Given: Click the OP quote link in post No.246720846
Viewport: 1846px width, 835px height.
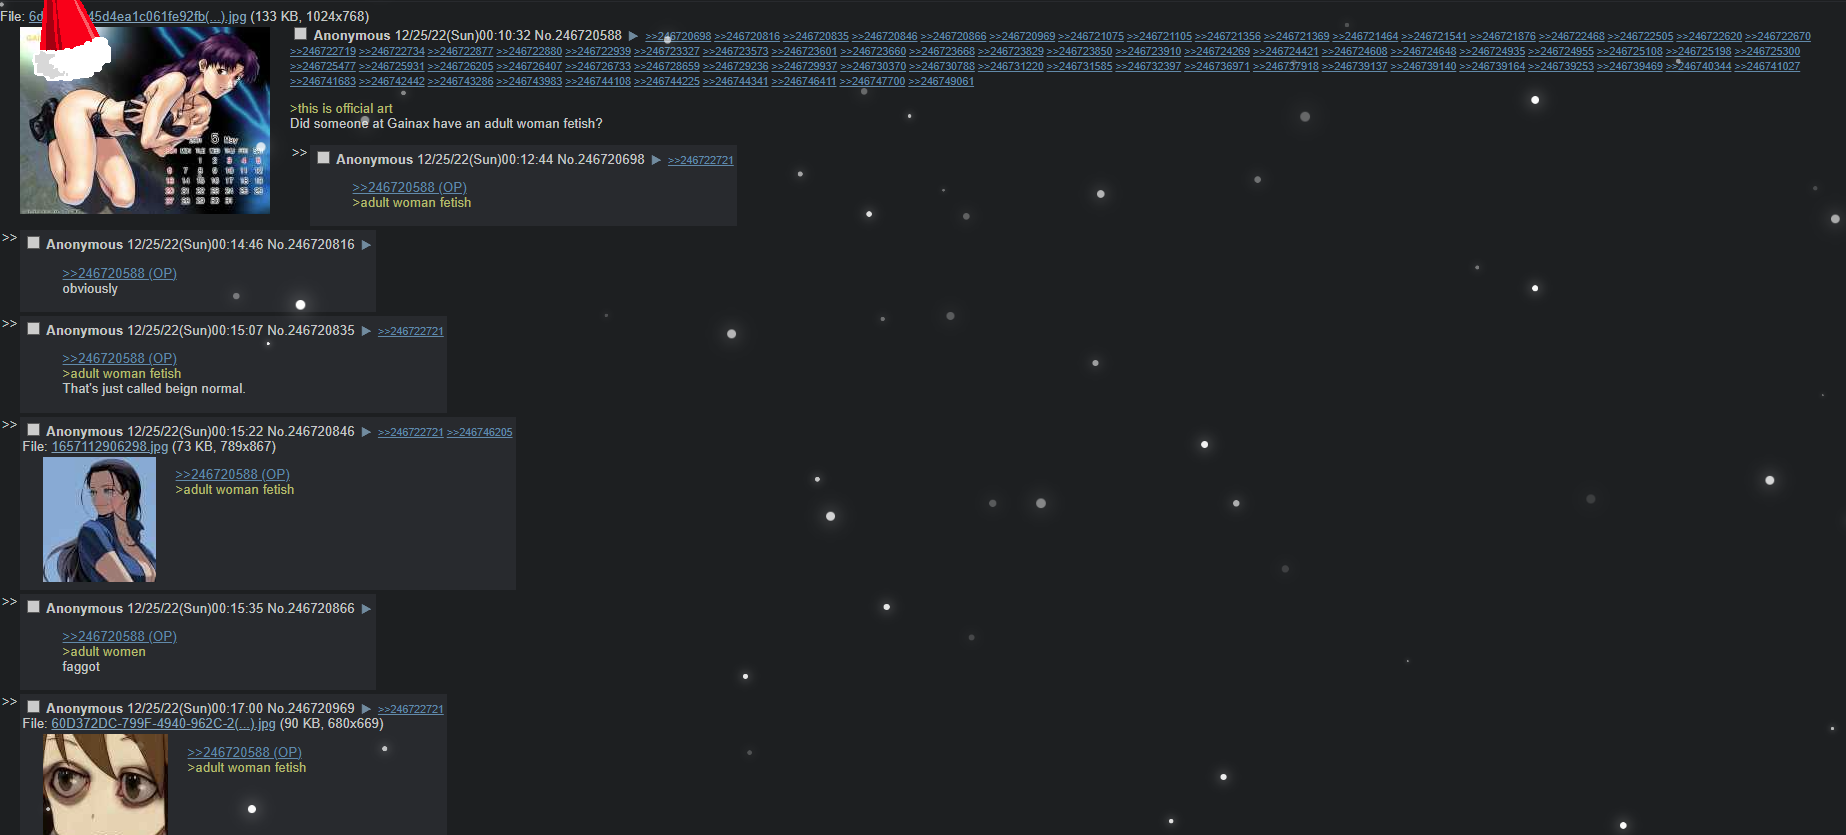Looking at the screenshot, I should (232, 474).
